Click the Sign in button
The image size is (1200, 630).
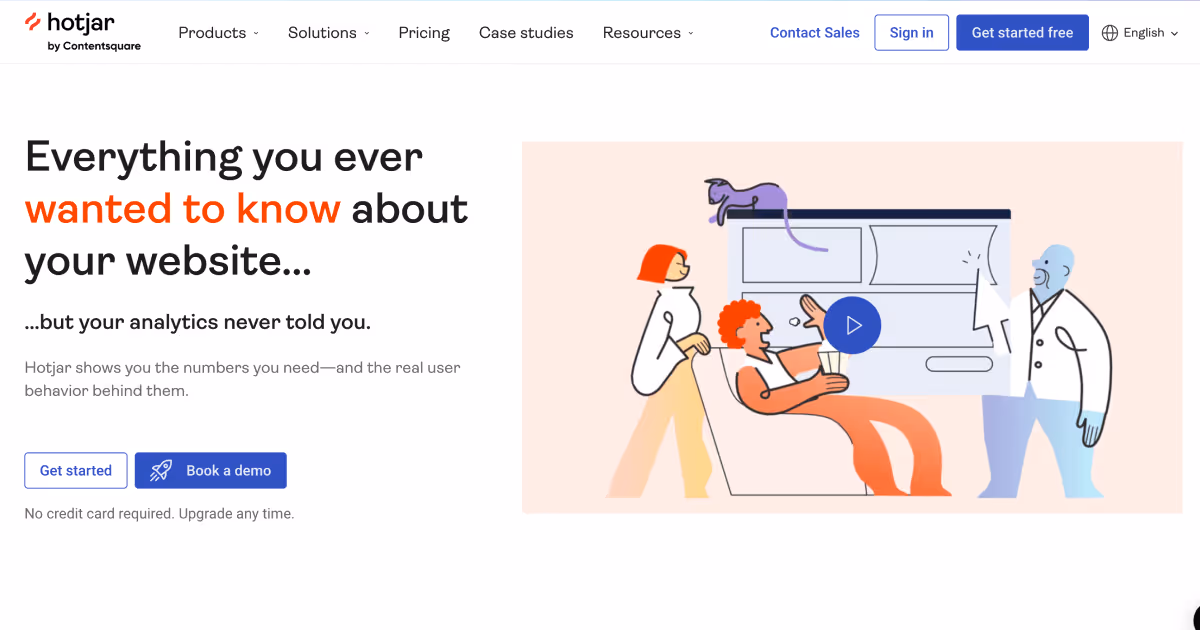click(x=911, y=33)
